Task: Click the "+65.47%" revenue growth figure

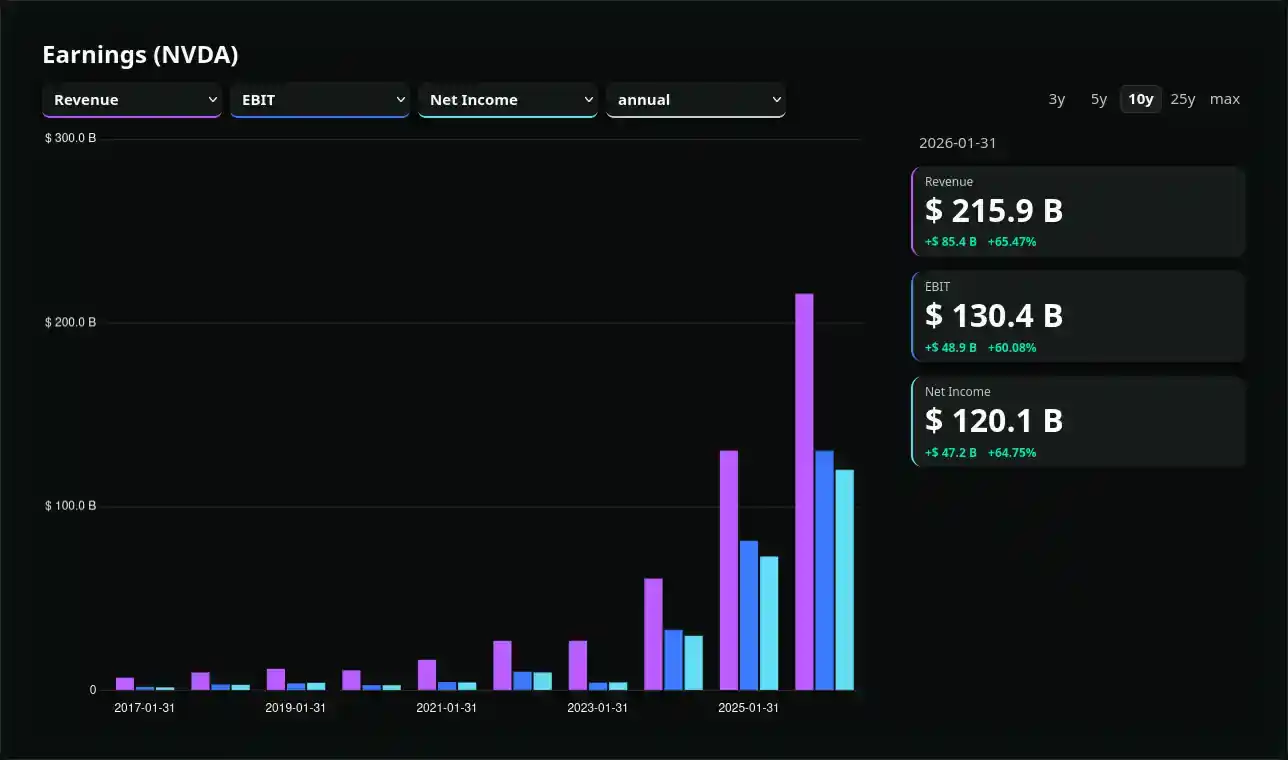Action: pyautogui.click(x=1012, y=242)
